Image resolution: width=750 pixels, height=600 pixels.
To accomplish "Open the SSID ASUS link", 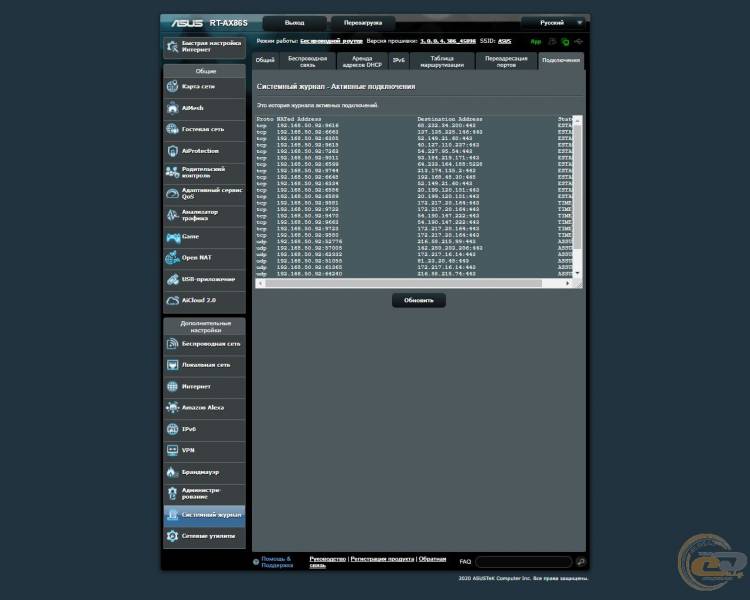I will coord(504,41).
